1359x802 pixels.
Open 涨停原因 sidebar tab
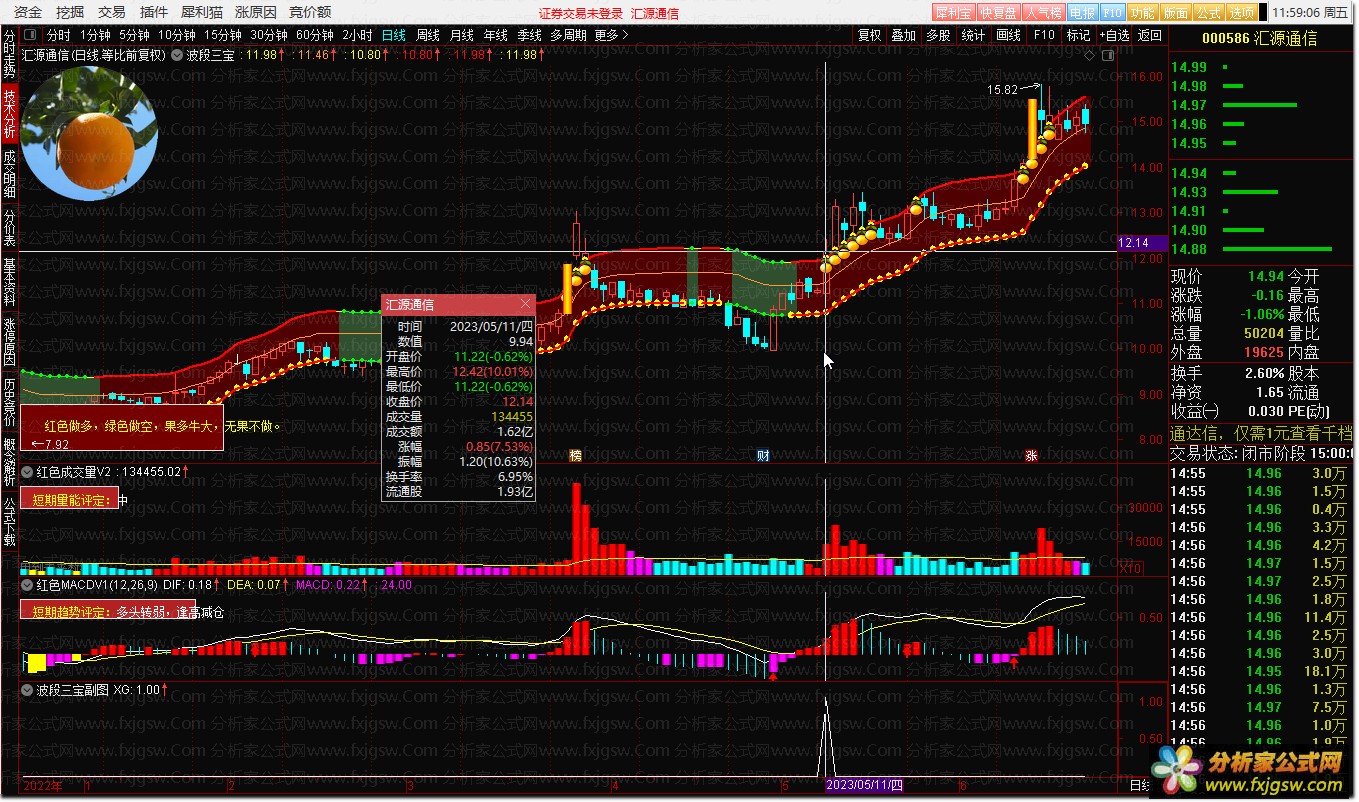click(9, 342)
